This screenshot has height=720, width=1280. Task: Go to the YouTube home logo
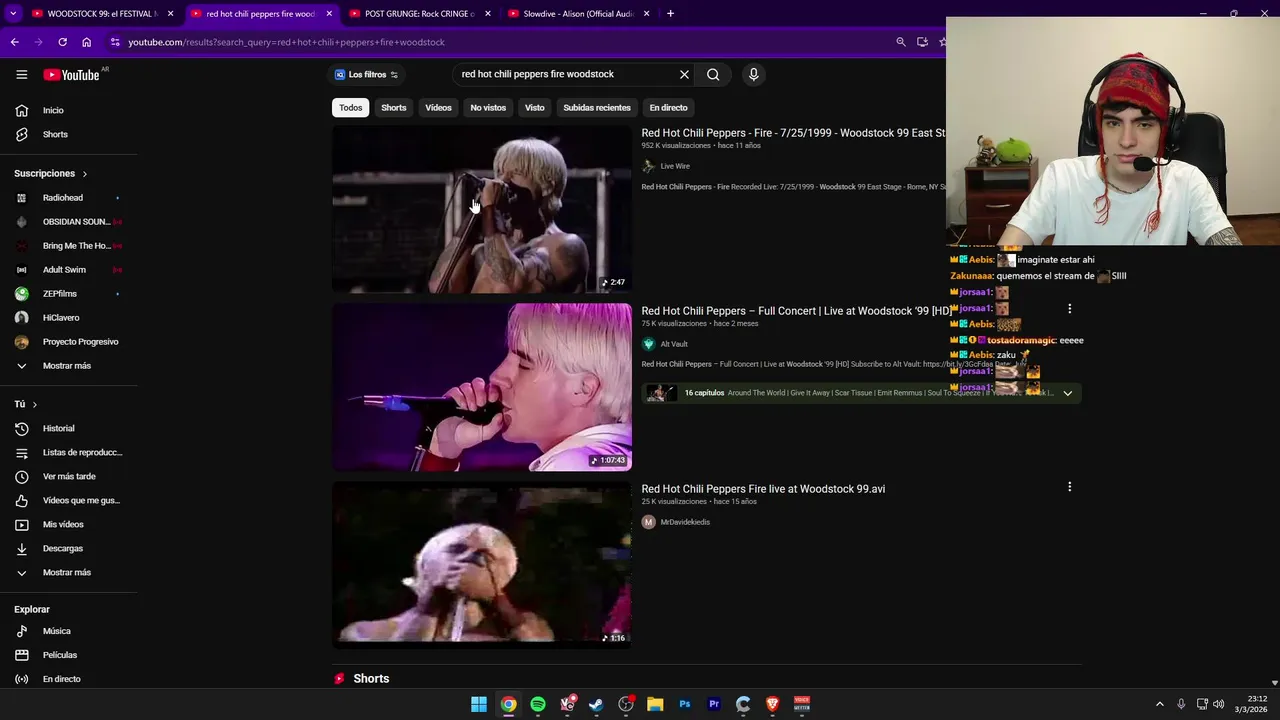(x=71, y=74)
